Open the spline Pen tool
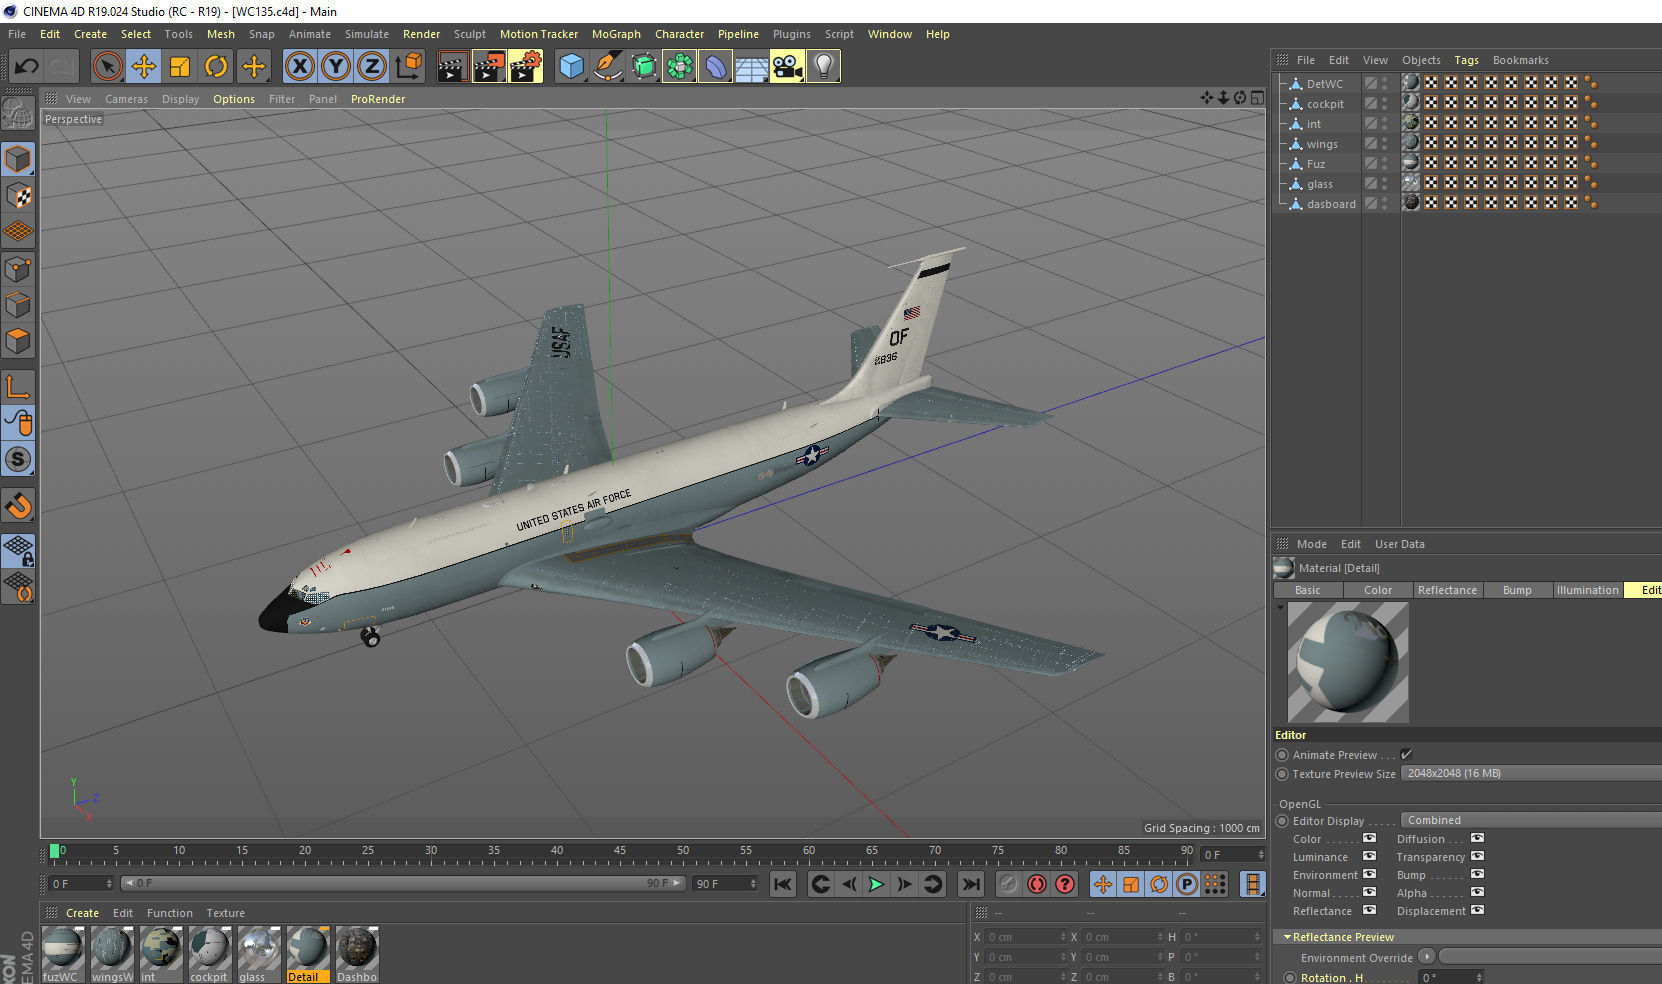 pyautogui.click(x=607, y=67)
